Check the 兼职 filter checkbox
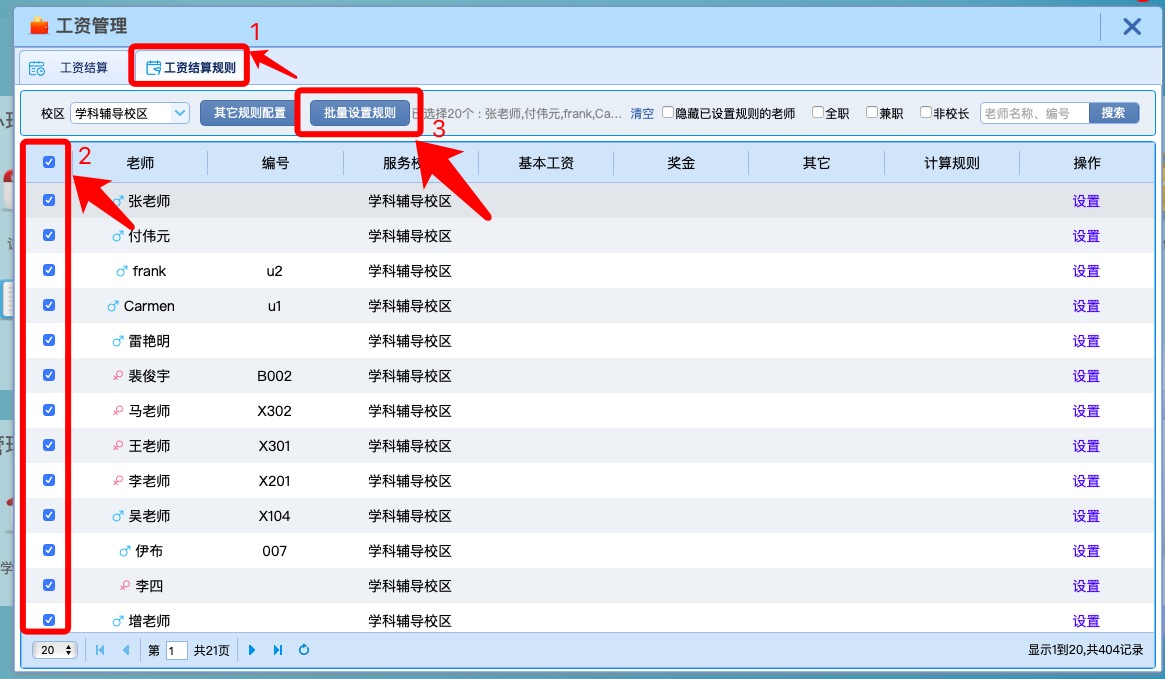Viewport: 1165px width, 679px height. point(872,112)
